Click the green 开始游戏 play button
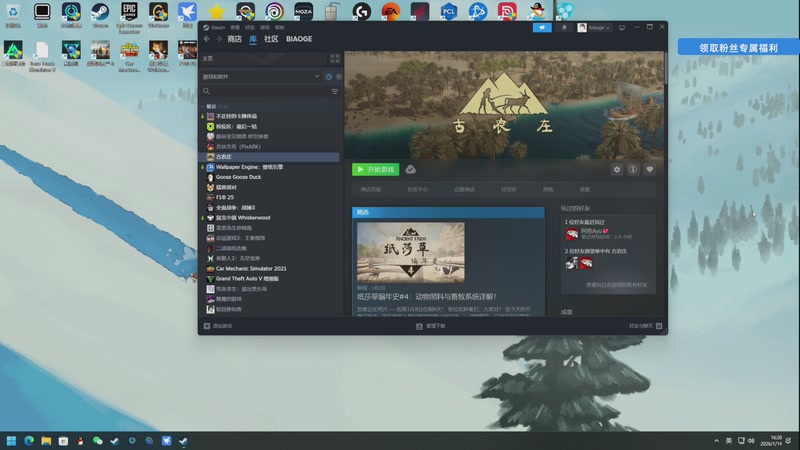Viewport: 800px width, 450px height. point(376,169)
